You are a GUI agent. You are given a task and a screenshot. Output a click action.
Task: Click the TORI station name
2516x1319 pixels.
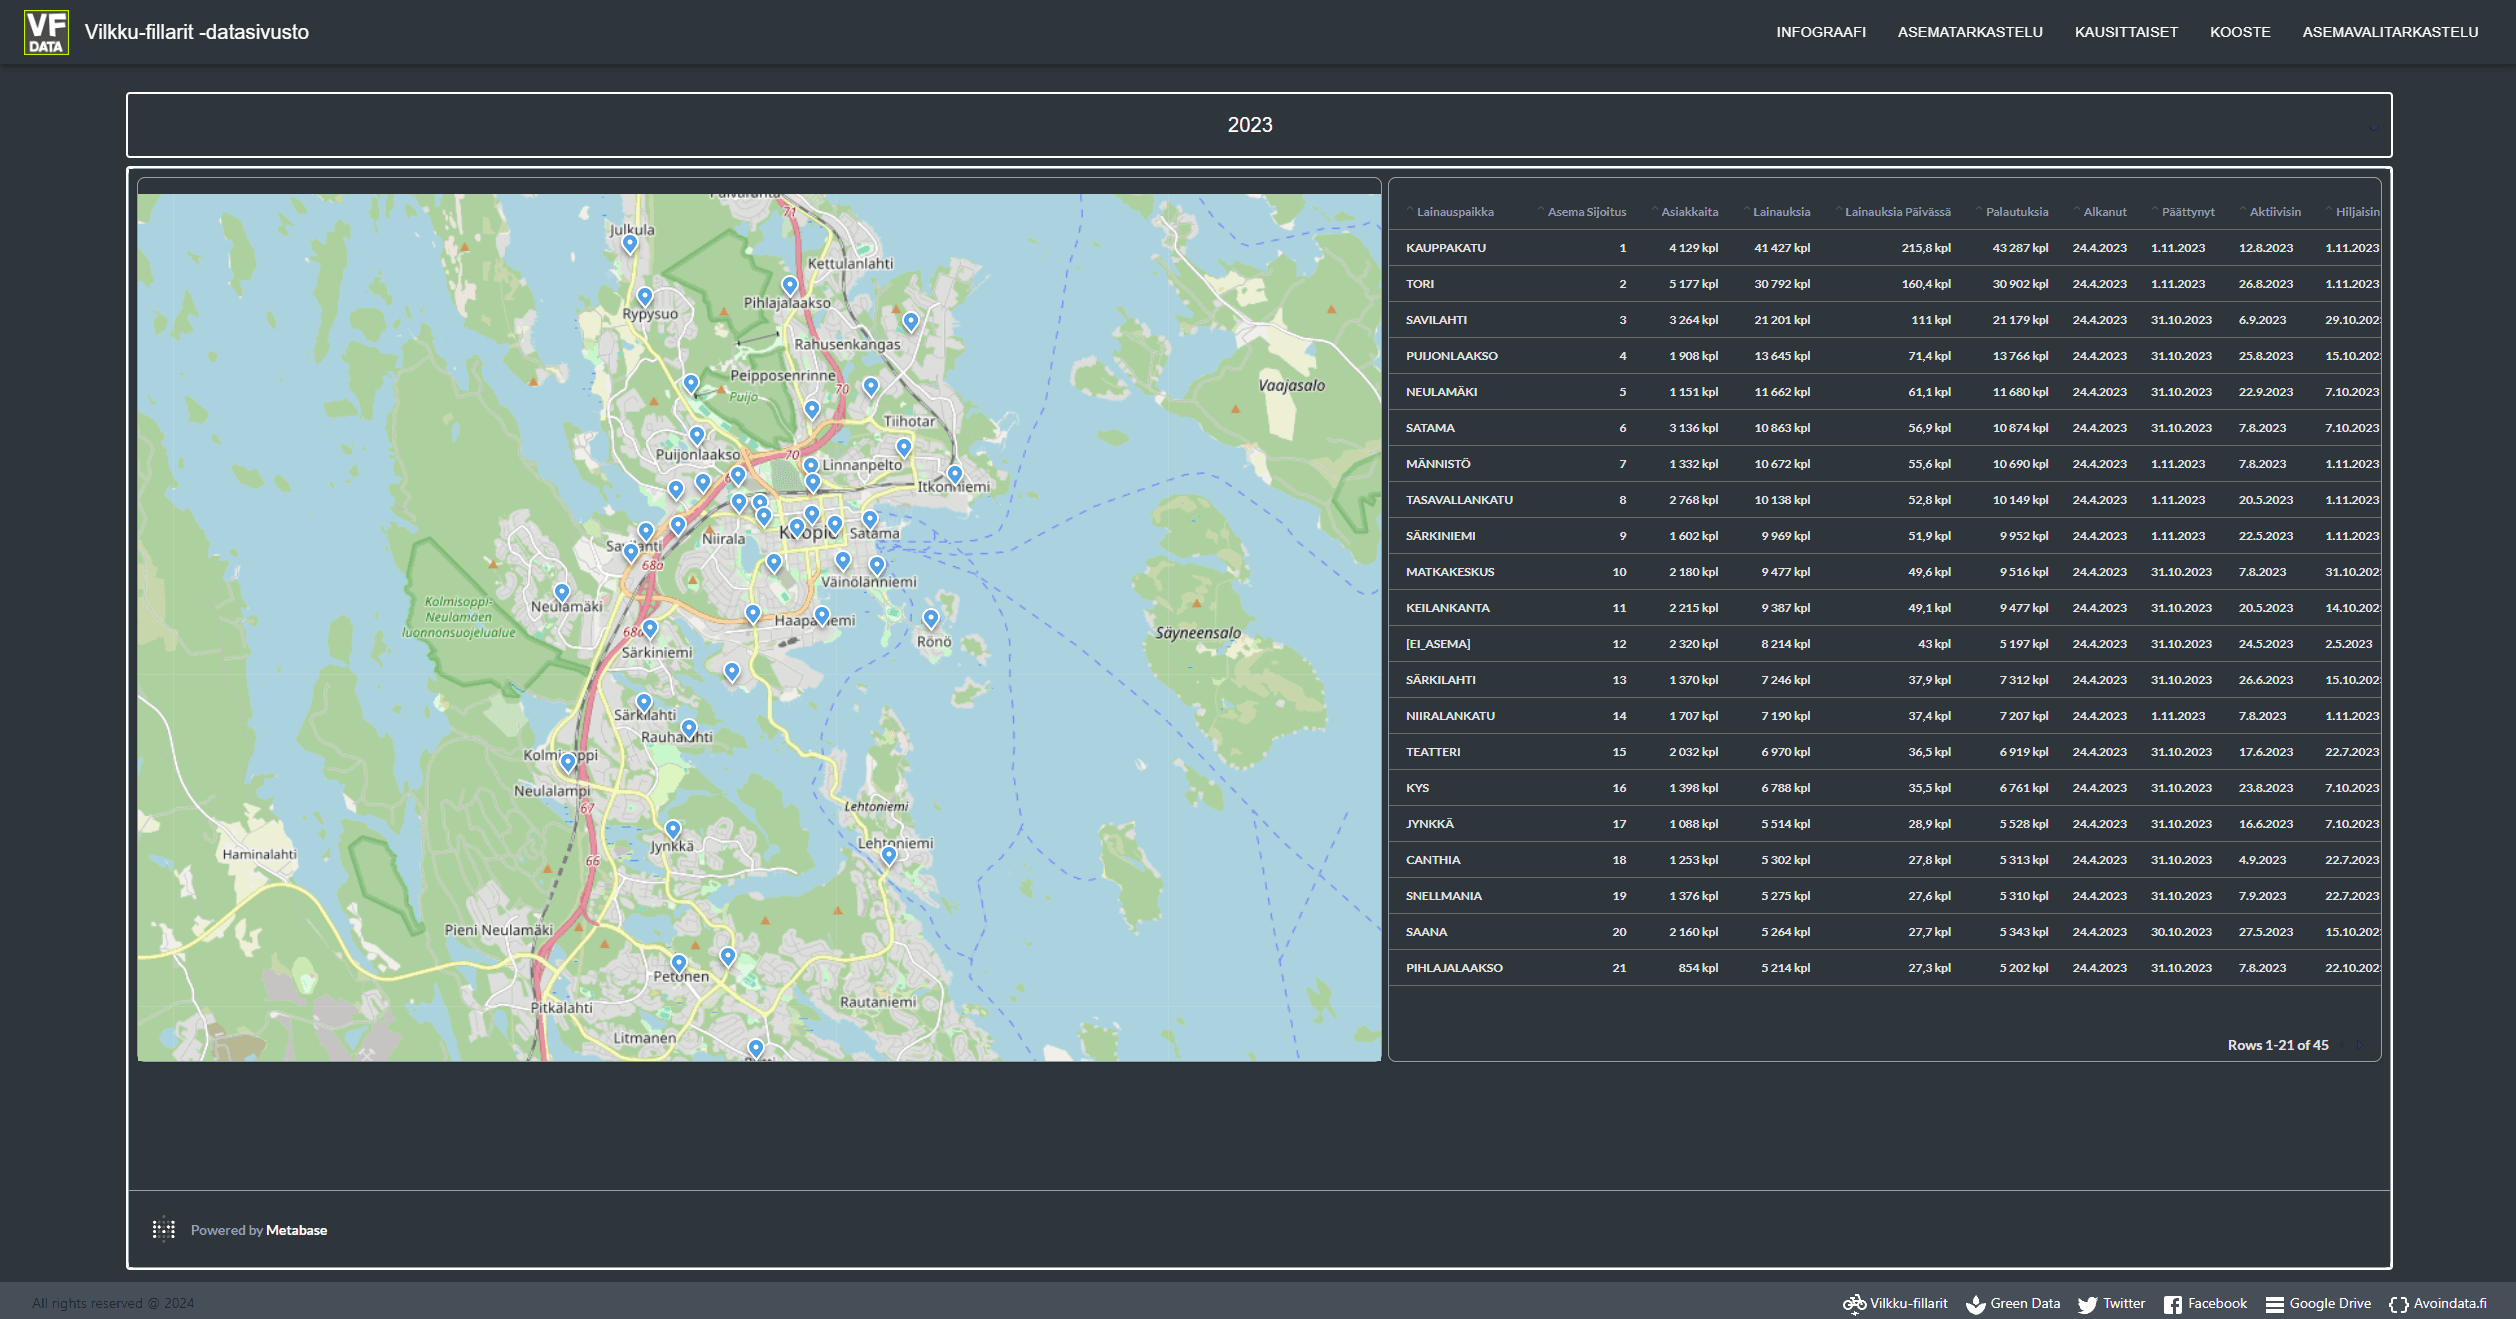pyautogui.click(x=1420, y=284)
